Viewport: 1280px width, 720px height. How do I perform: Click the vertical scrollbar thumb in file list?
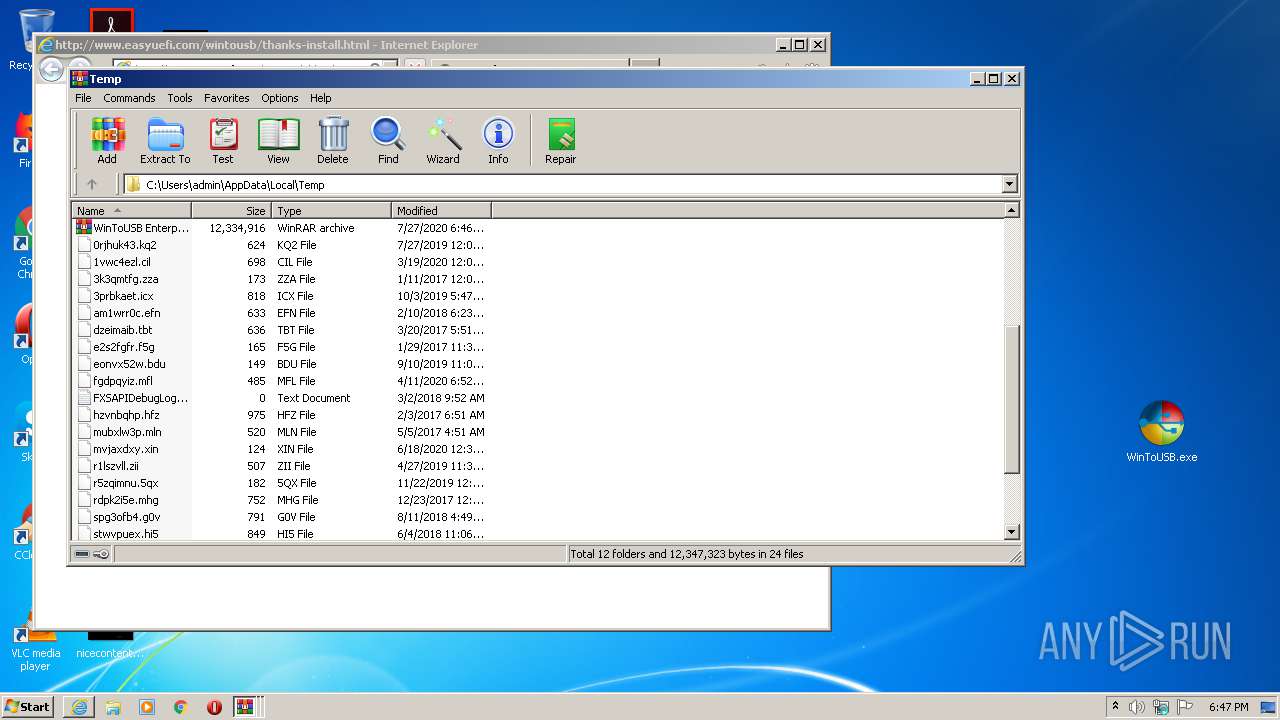tap(1011, 399)
